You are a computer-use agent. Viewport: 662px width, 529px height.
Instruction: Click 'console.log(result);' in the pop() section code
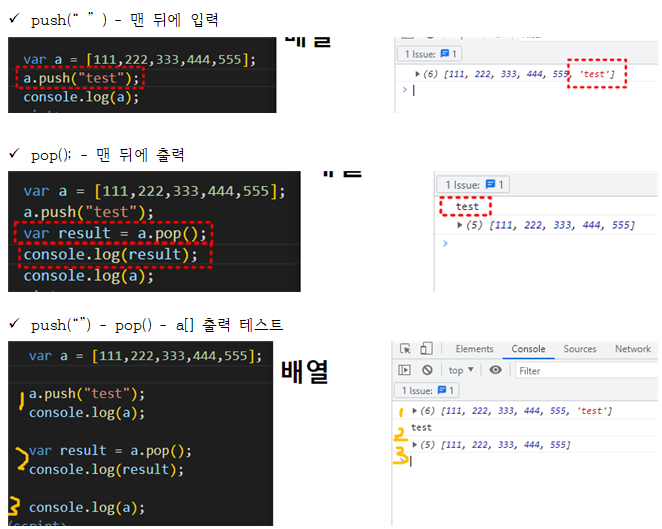point(110,255)
